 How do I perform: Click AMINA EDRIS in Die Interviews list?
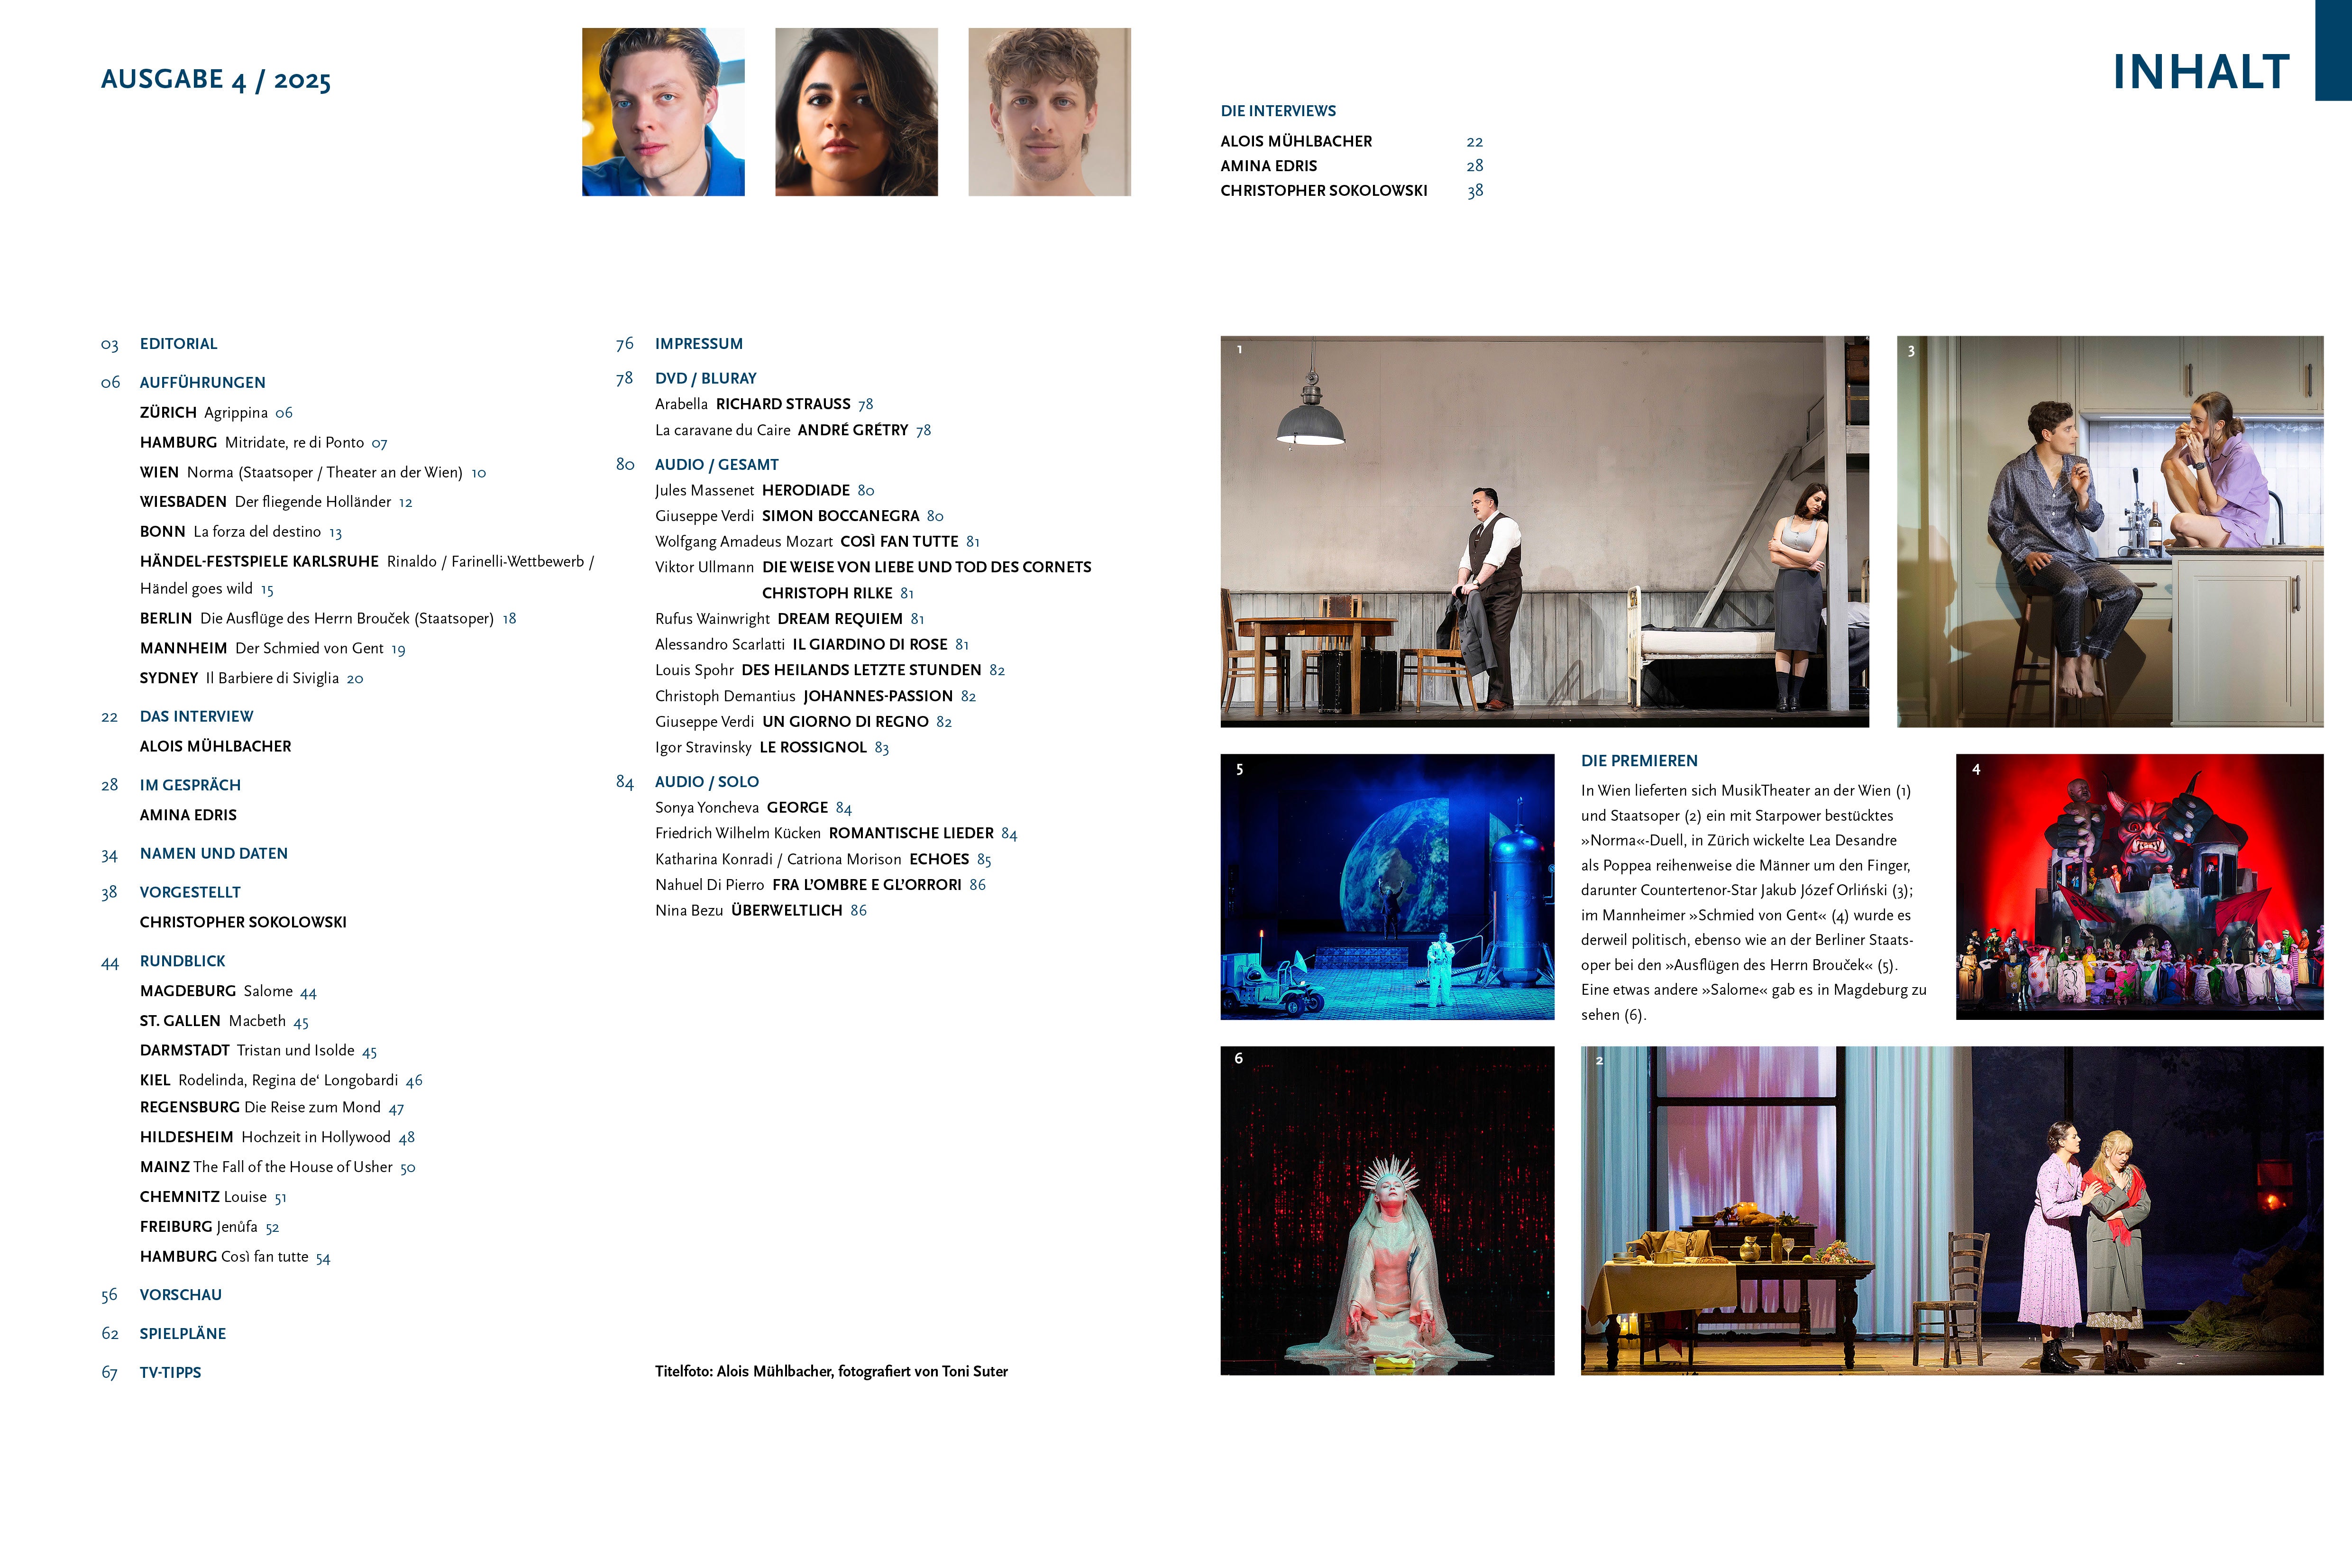point(1268,167)
